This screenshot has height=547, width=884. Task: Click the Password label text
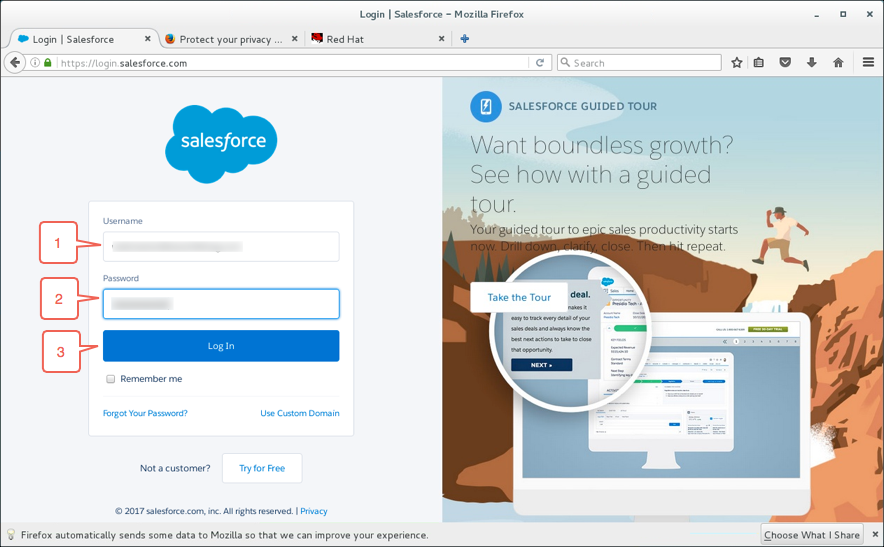coord(121,278)
